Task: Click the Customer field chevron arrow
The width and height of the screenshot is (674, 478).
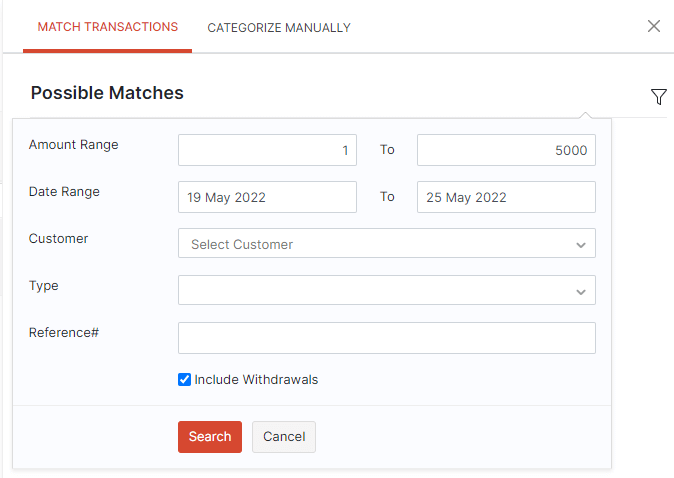Action: 581,244
